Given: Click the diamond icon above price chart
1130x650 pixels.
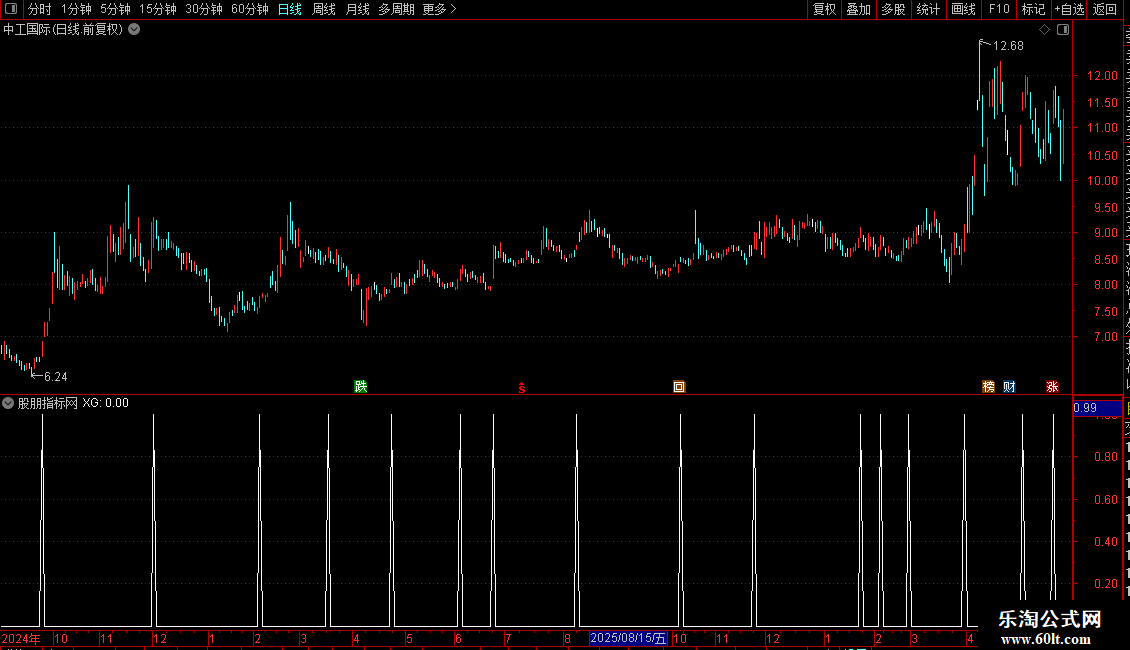Looking at the screenshot, I should [x=1044, y=30].
